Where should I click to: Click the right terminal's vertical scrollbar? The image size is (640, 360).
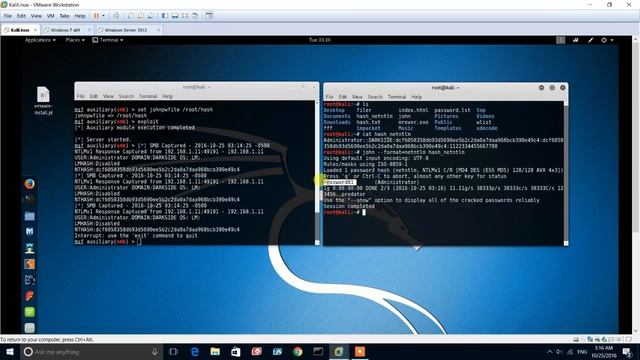pos(566,173)
